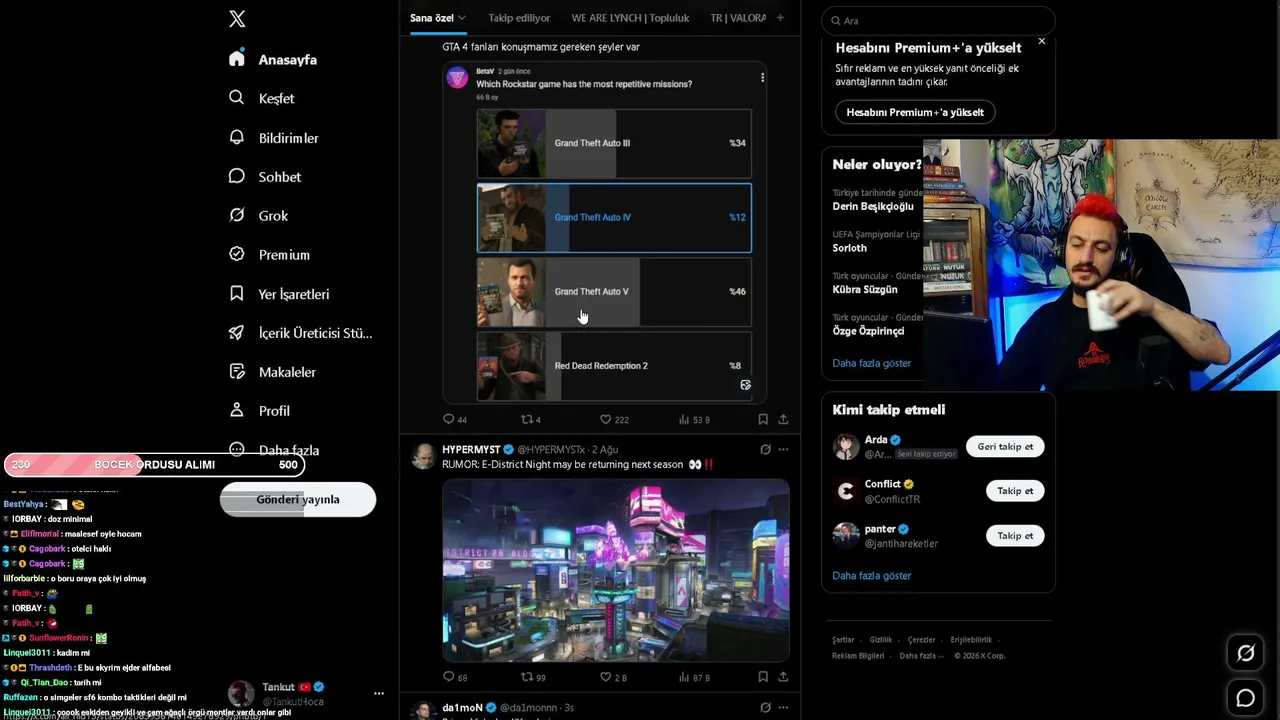This screenshot has width=1280, height=720.
Task: Open the da1moN profile name
Action: [x=462, y=708]
